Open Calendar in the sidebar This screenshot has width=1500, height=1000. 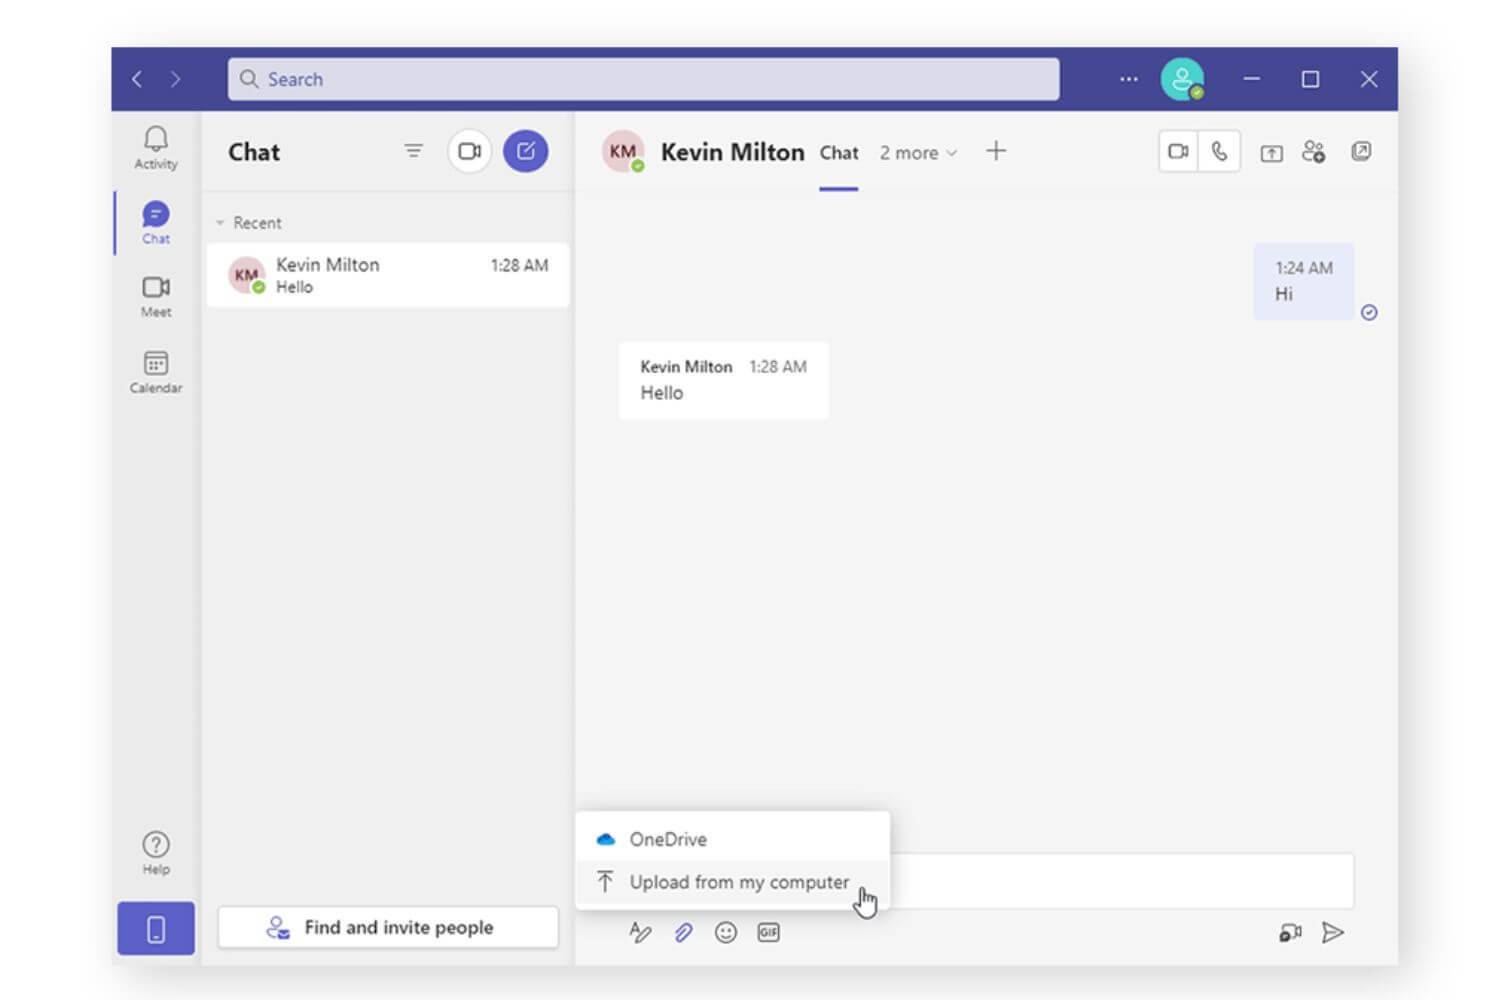point(156,371)
